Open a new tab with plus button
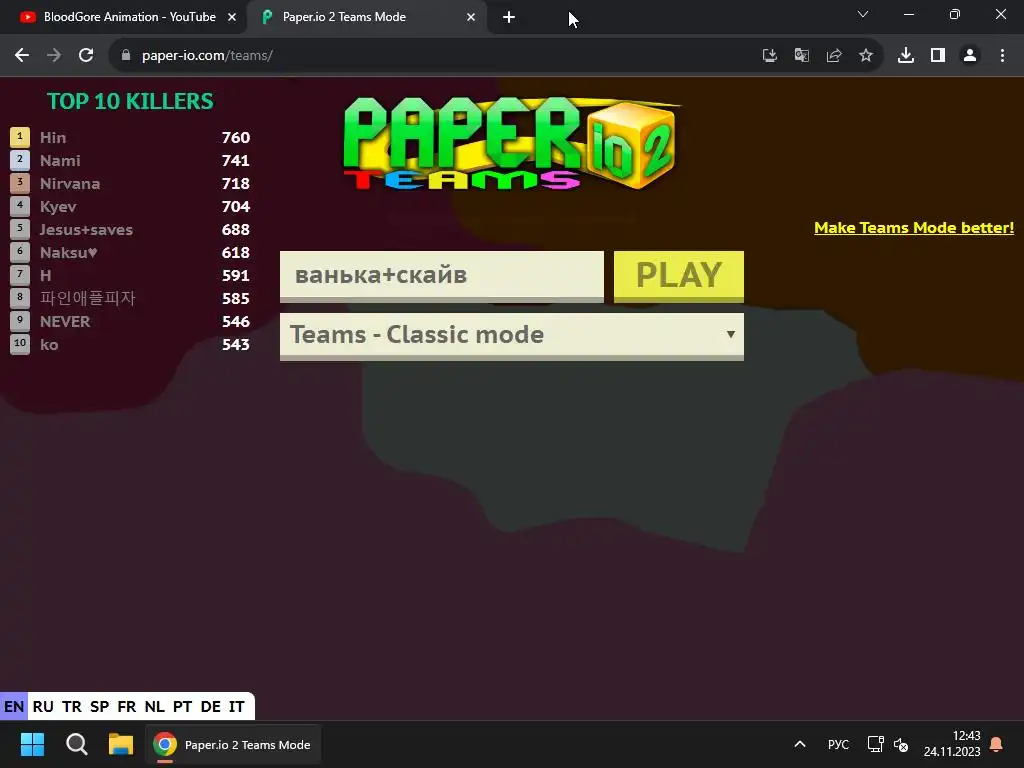The image size is (1024, 768). tap(509, 18)
